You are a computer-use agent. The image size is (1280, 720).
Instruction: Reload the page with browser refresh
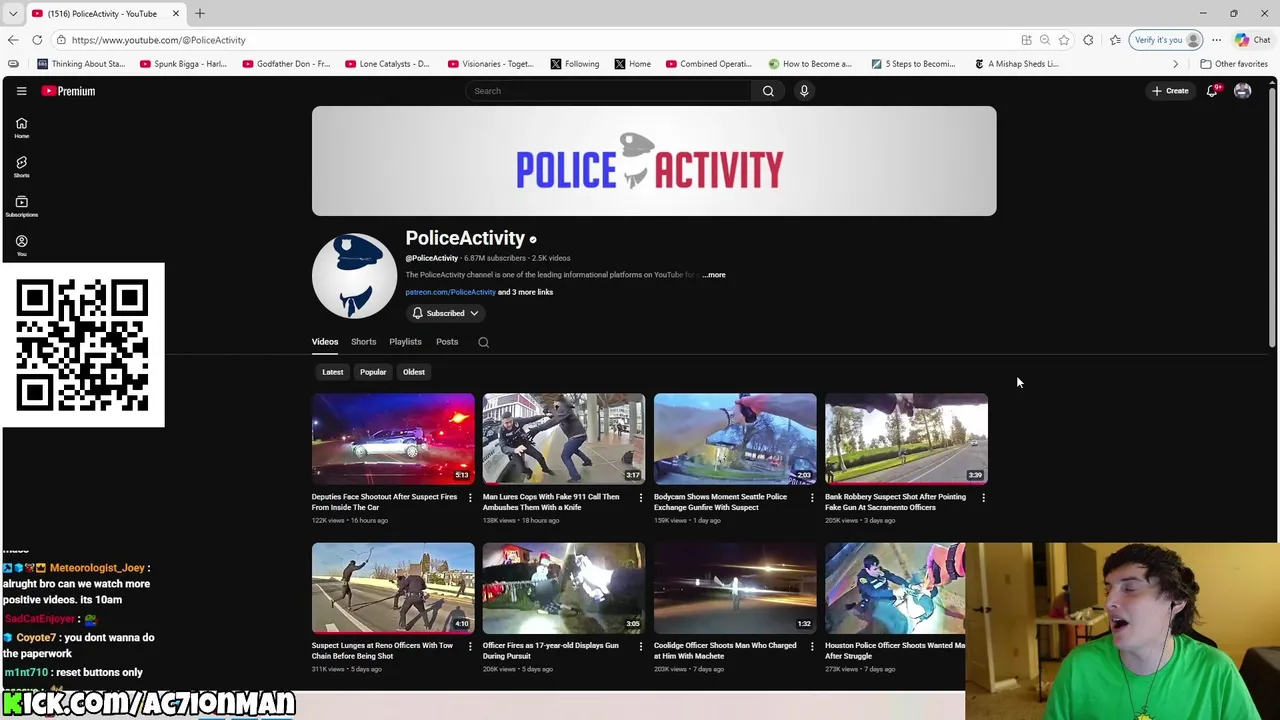[37, 40]
